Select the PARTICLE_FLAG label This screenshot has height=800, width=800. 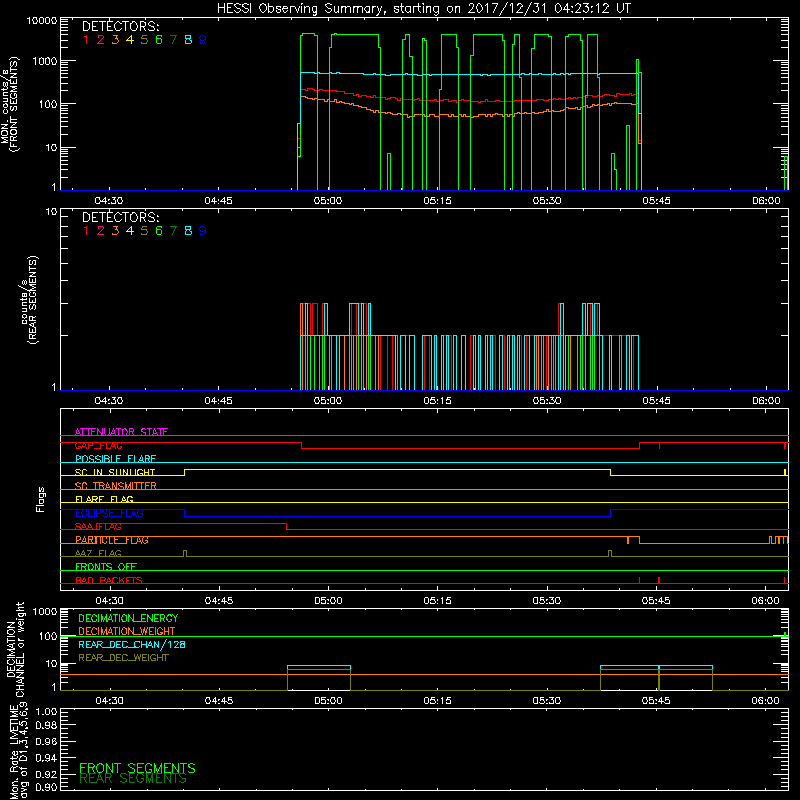112,540
